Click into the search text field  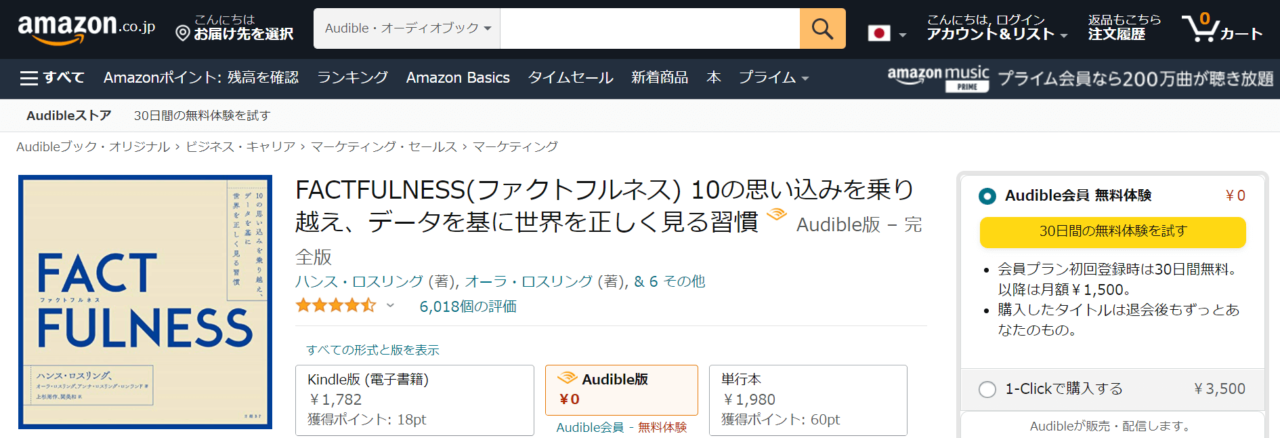650,29
